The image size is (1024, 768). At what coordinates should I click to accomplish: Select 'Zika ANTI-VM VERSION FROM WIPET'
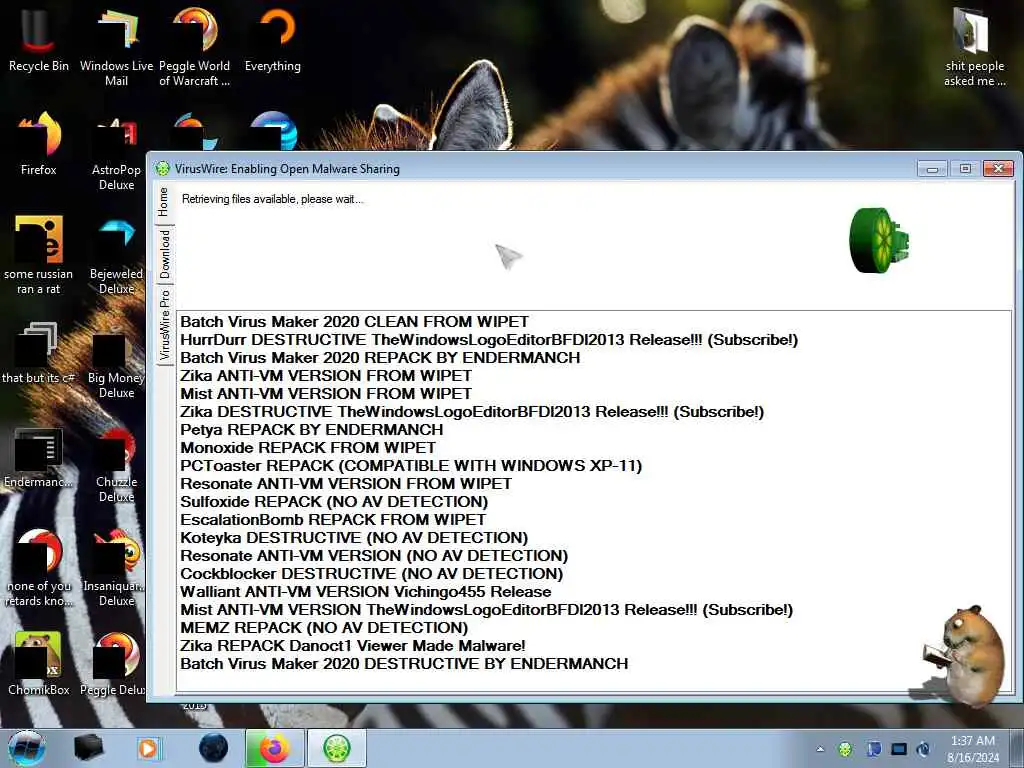326,376
